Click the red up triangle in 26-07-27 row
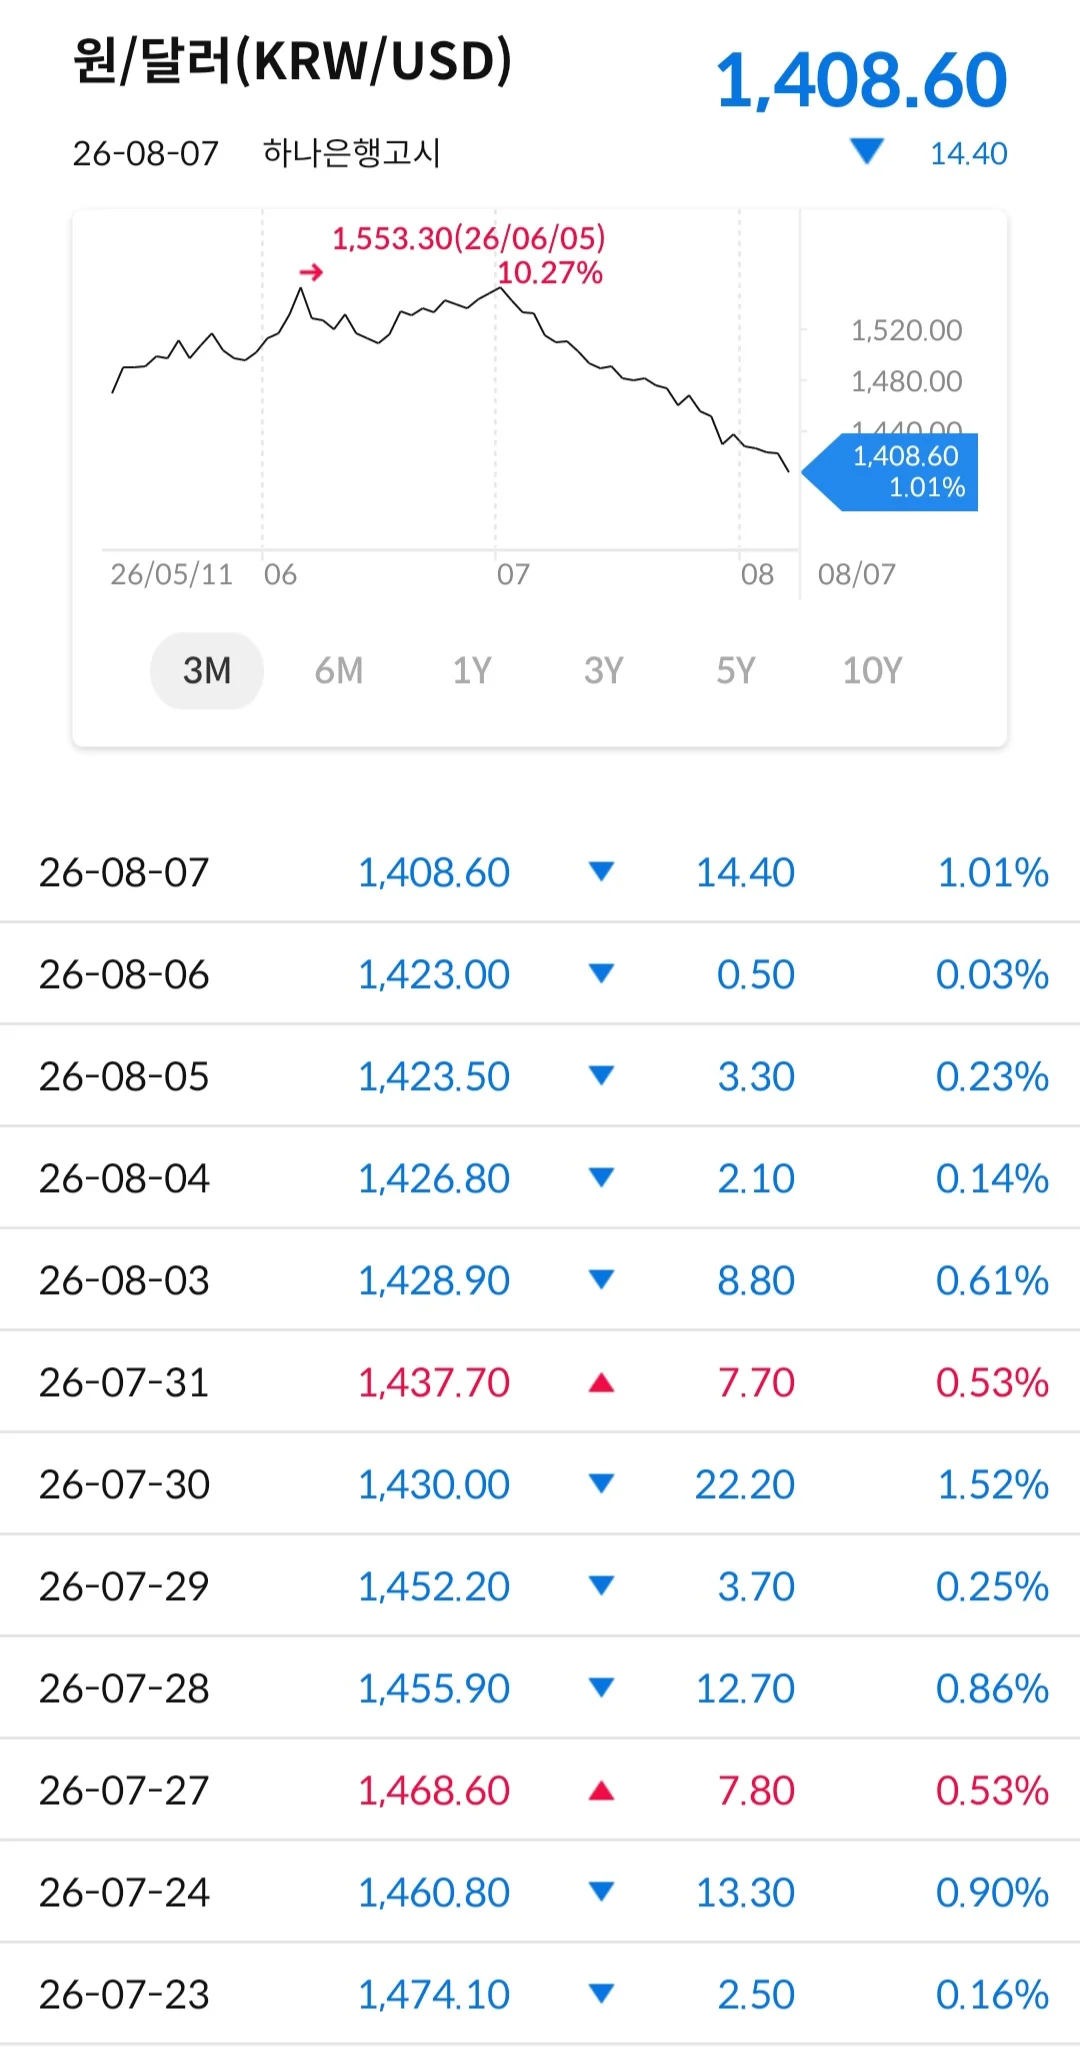This screenshot has height=2066, width=1080. tap(601, 1791)
